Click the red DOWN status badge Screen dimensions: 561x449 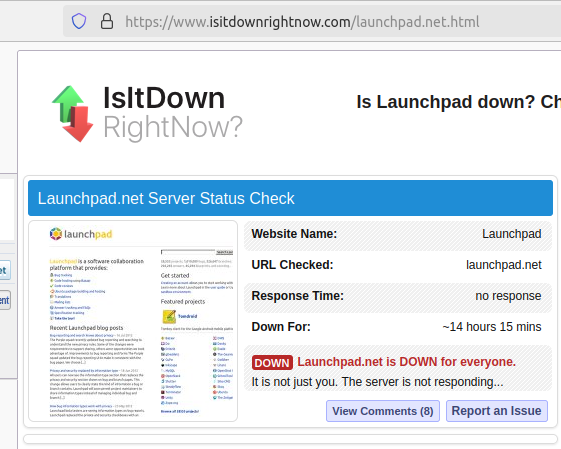click(x=272, y=362)
